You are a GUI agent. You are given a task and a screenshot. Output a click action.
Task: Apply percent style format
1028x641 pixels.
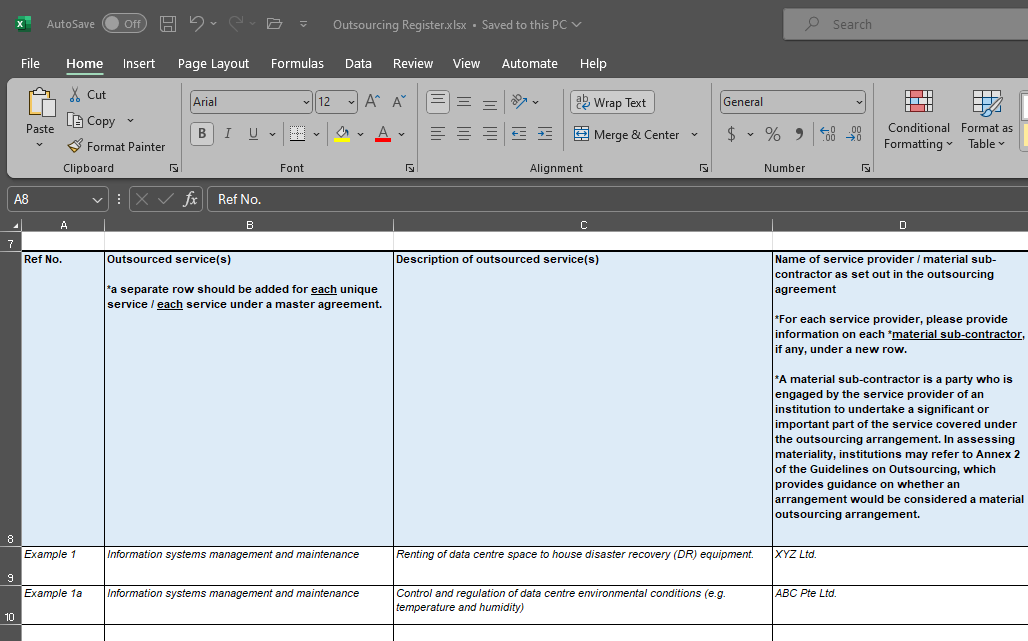773,134
